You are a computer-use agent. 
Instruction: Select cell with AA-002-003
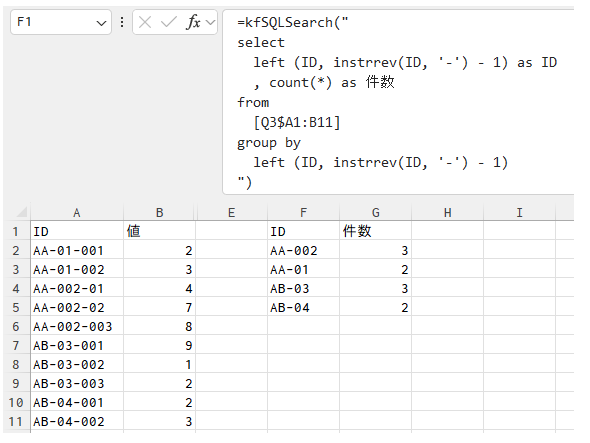(x=77, y=326)
